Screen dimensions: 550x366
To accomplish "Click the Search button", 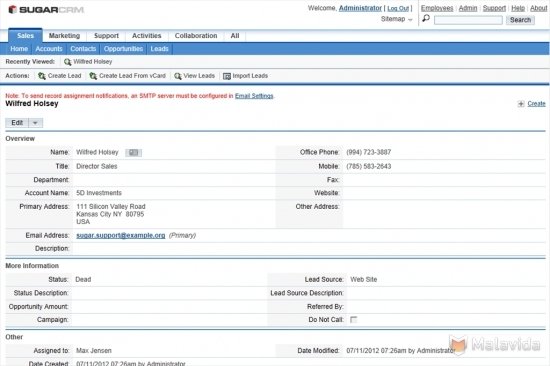I will click(520, 20).
